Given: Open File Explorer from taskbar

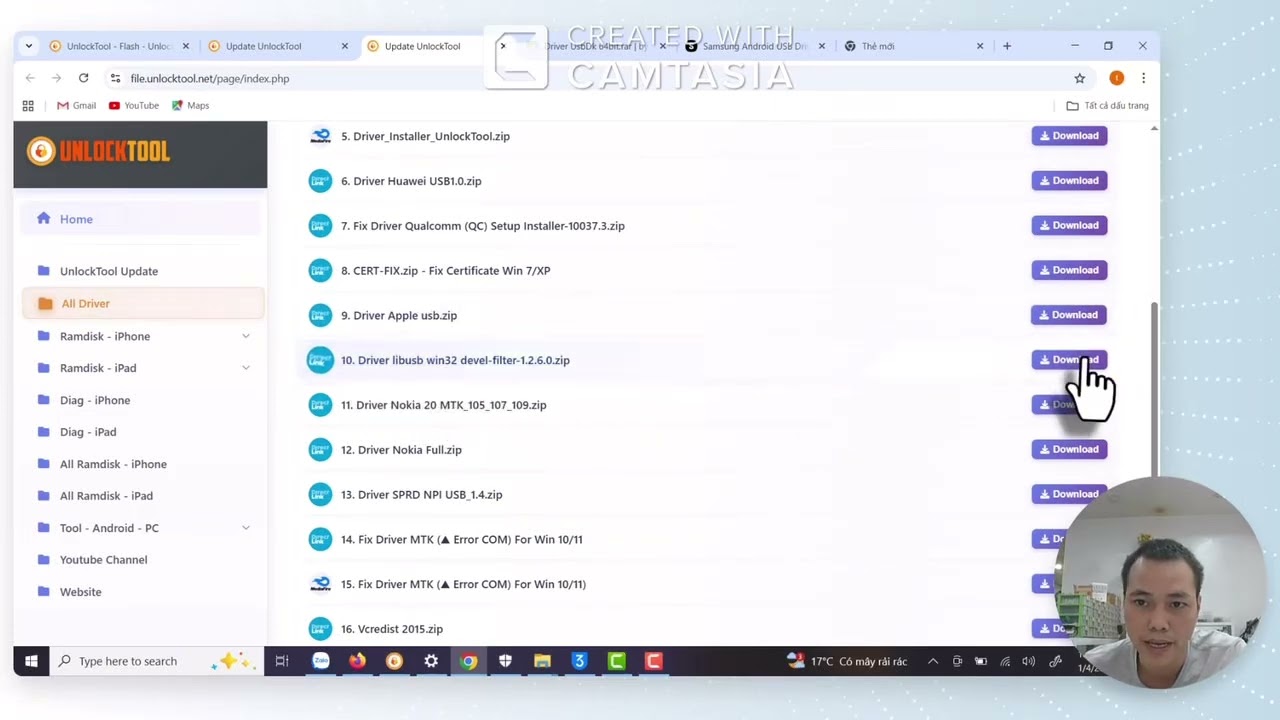Looking at the screenshot, I should coord(542,661).
